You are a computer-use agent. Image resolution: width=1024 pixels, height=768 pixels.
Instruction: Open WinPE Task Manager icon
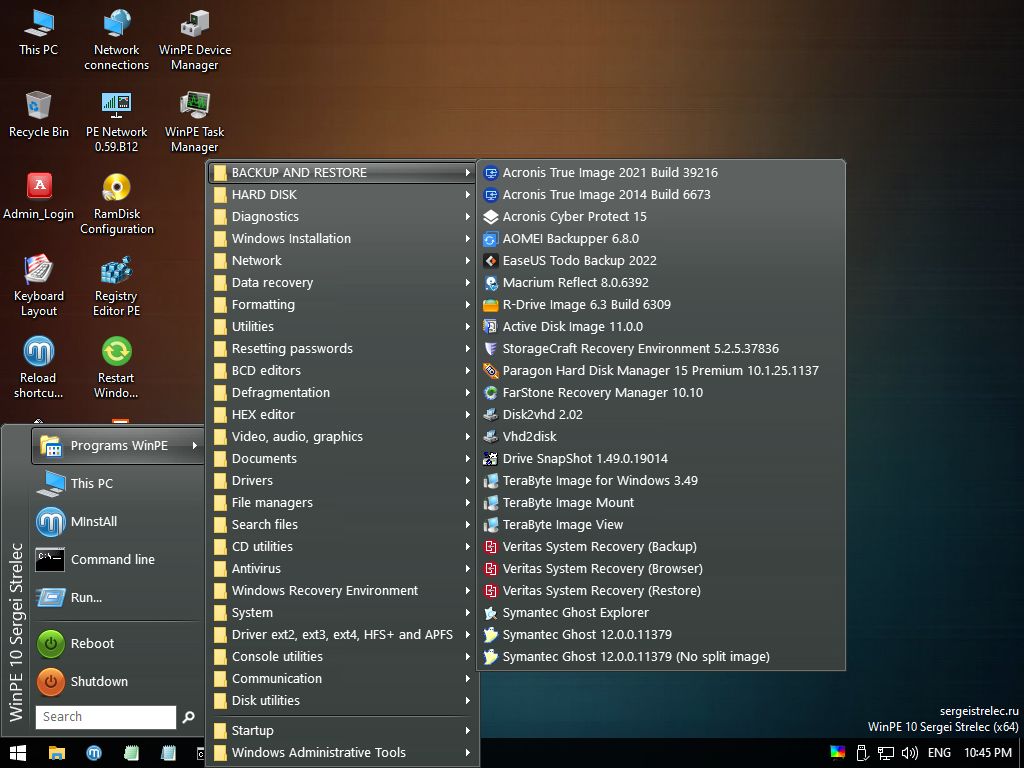tap(195, 122)
